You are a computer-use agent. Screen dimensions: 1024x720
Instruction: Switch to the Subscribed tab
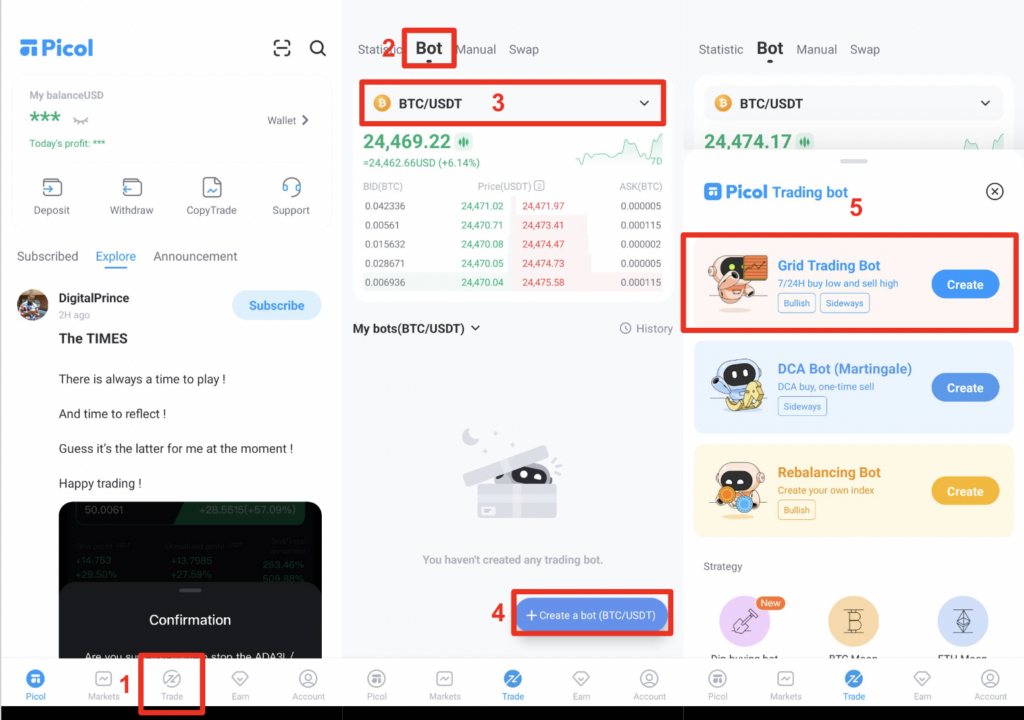48,256
